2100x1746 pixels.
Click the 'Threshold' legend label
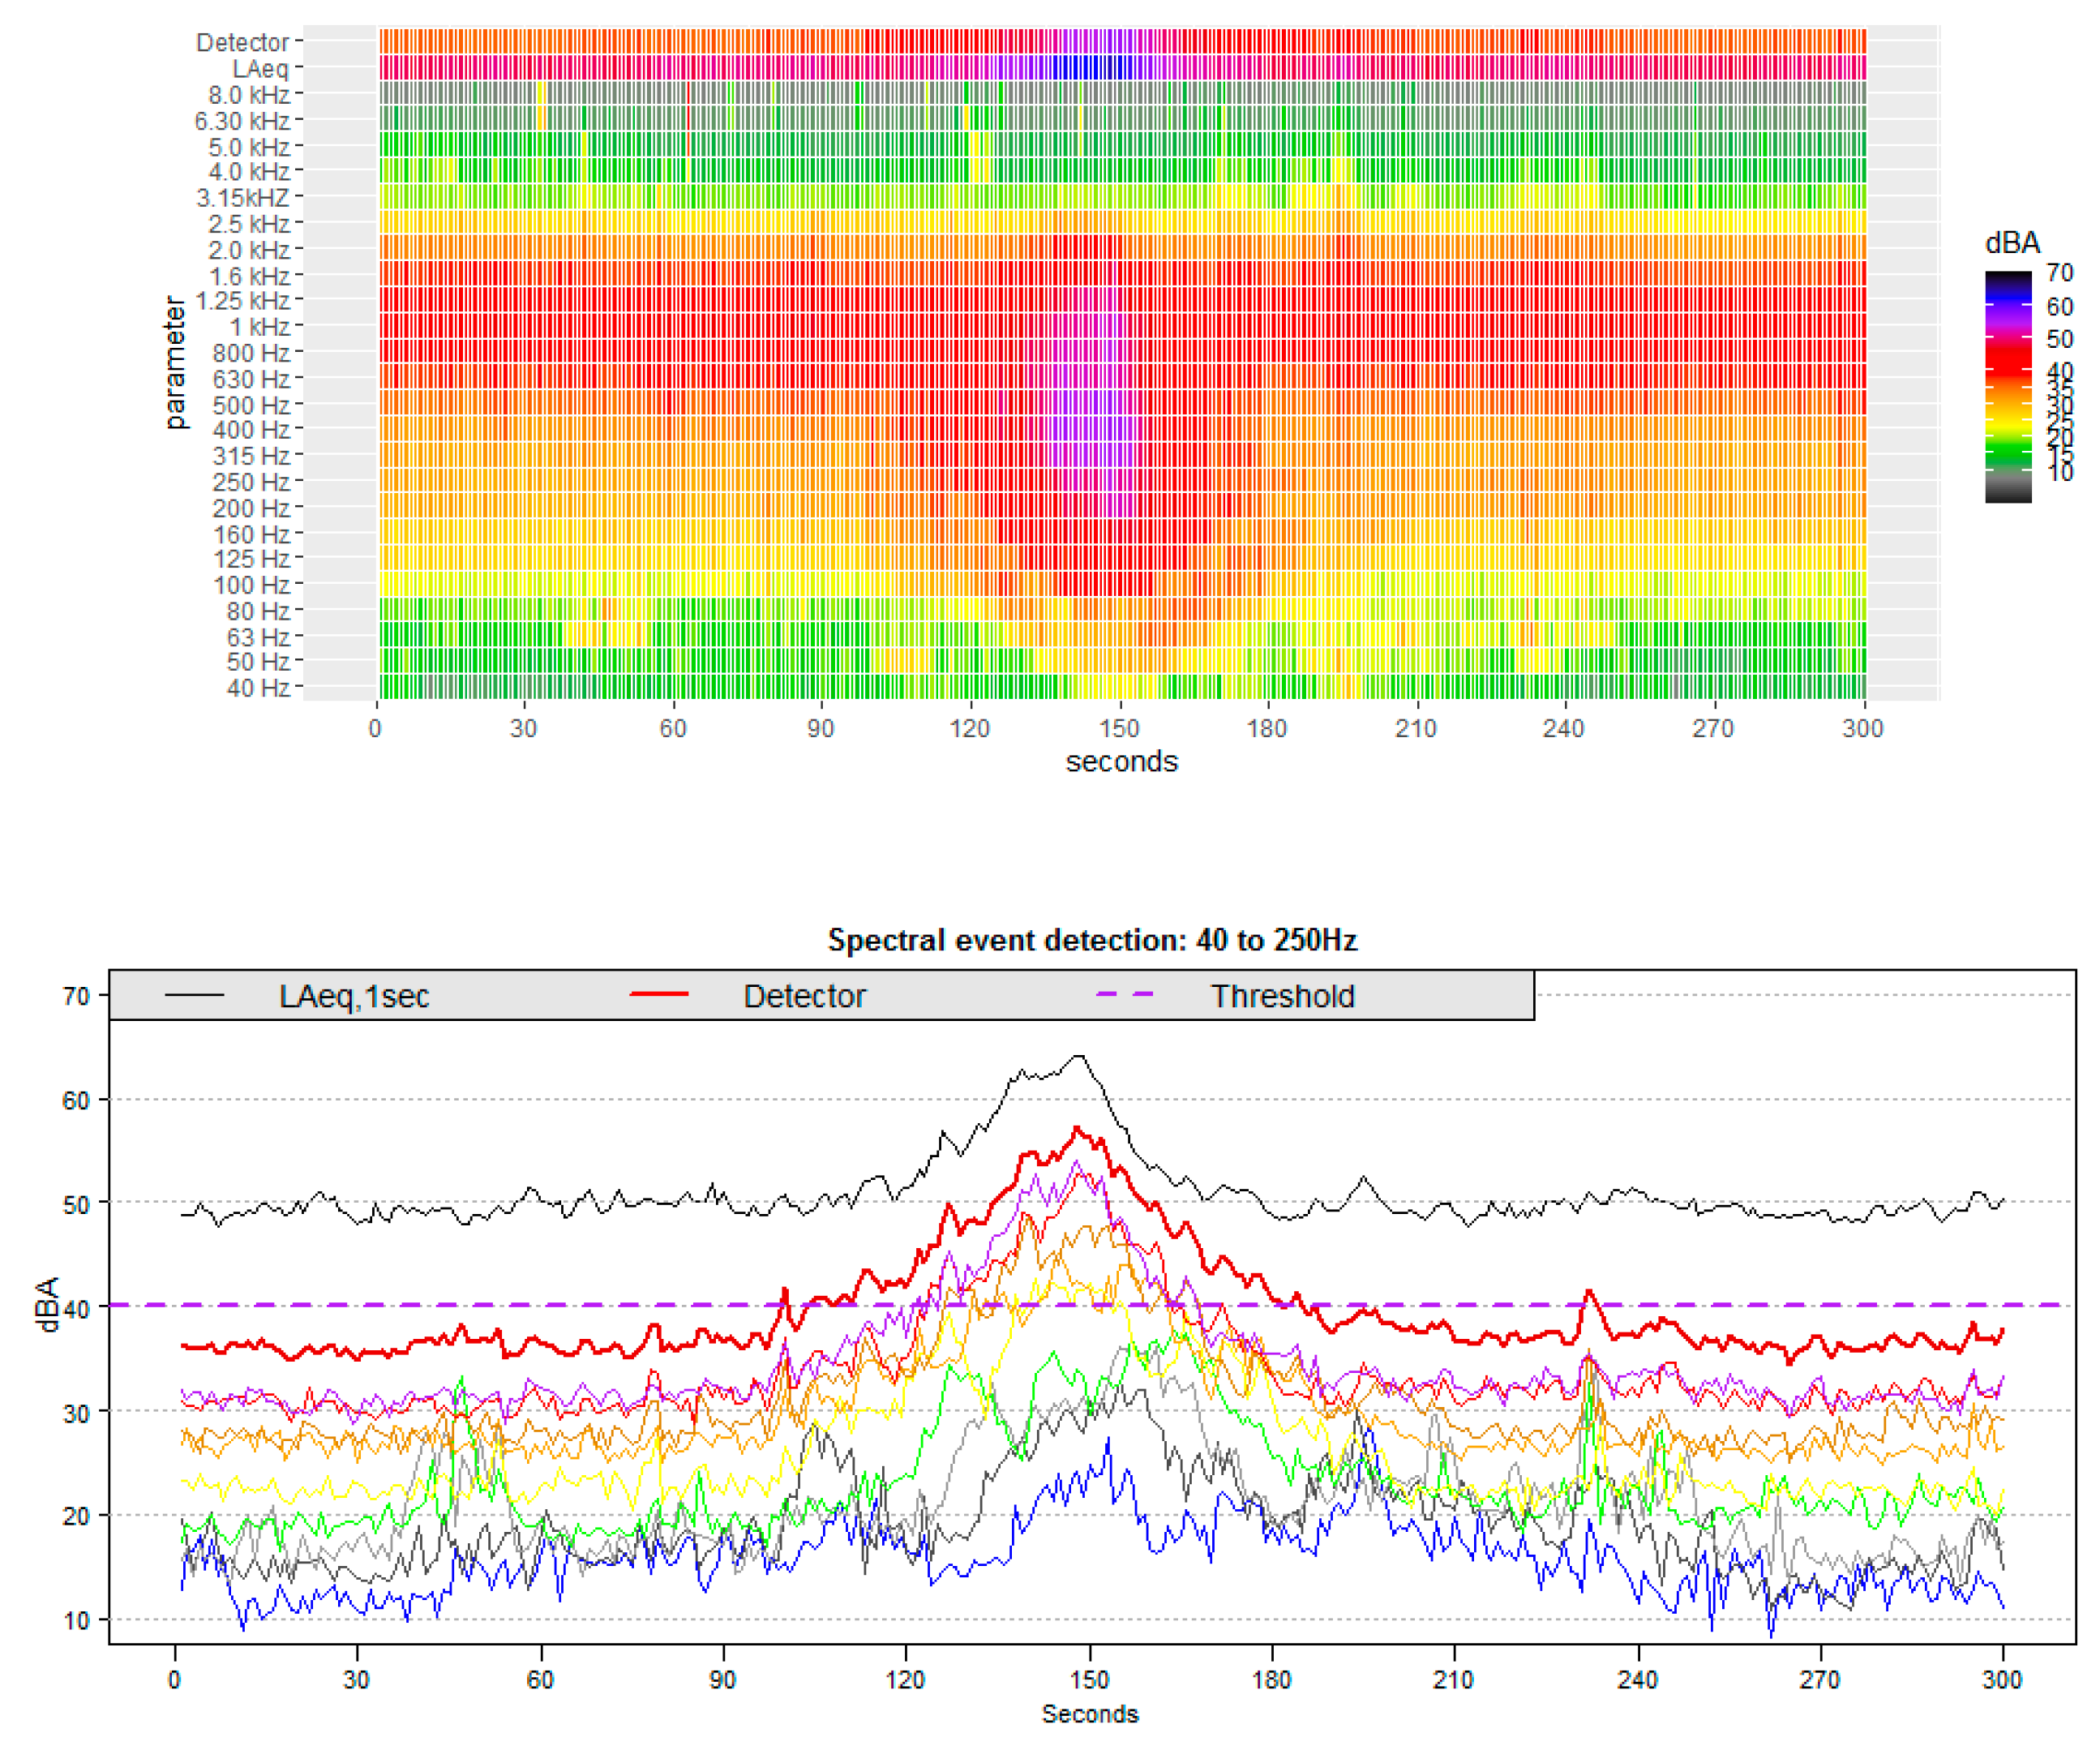pos(1282,996)
